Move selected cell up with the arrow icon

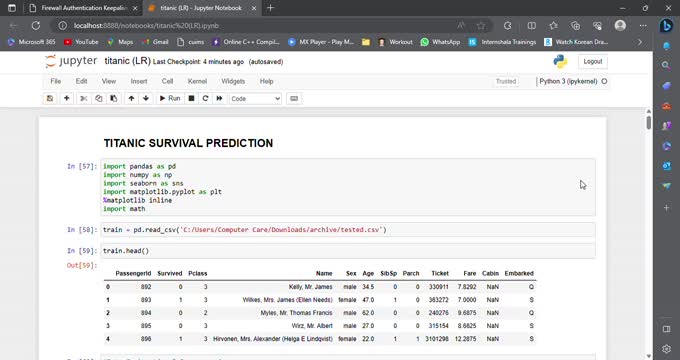[131, 98]
